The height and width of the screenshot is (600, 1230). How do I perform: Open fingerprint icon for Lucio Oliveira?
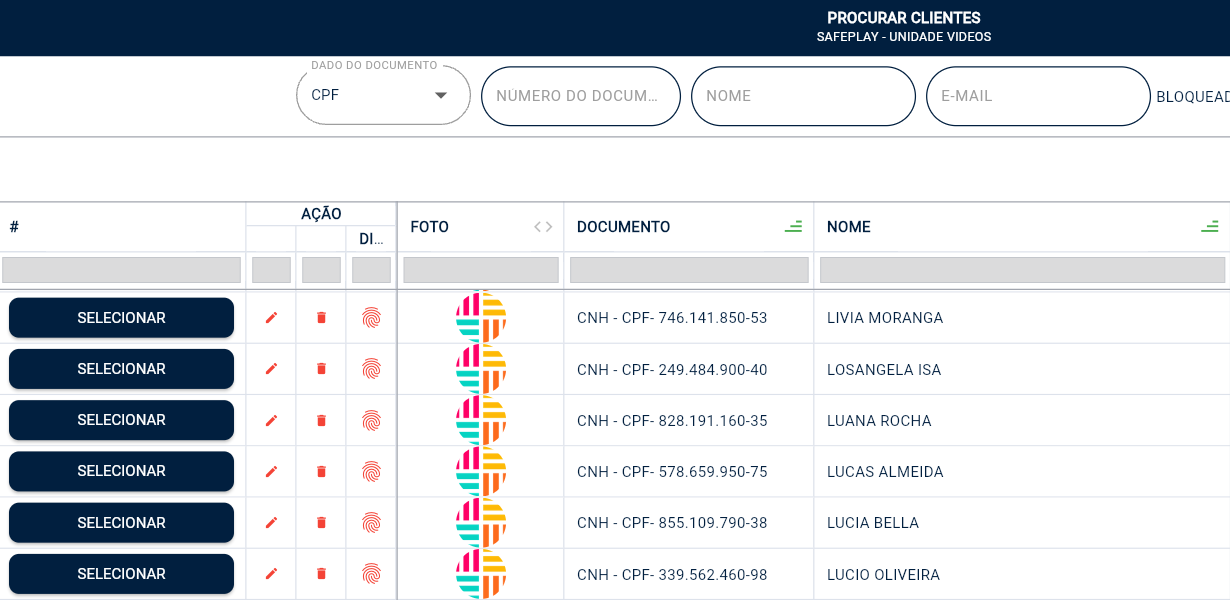(371, 574)
